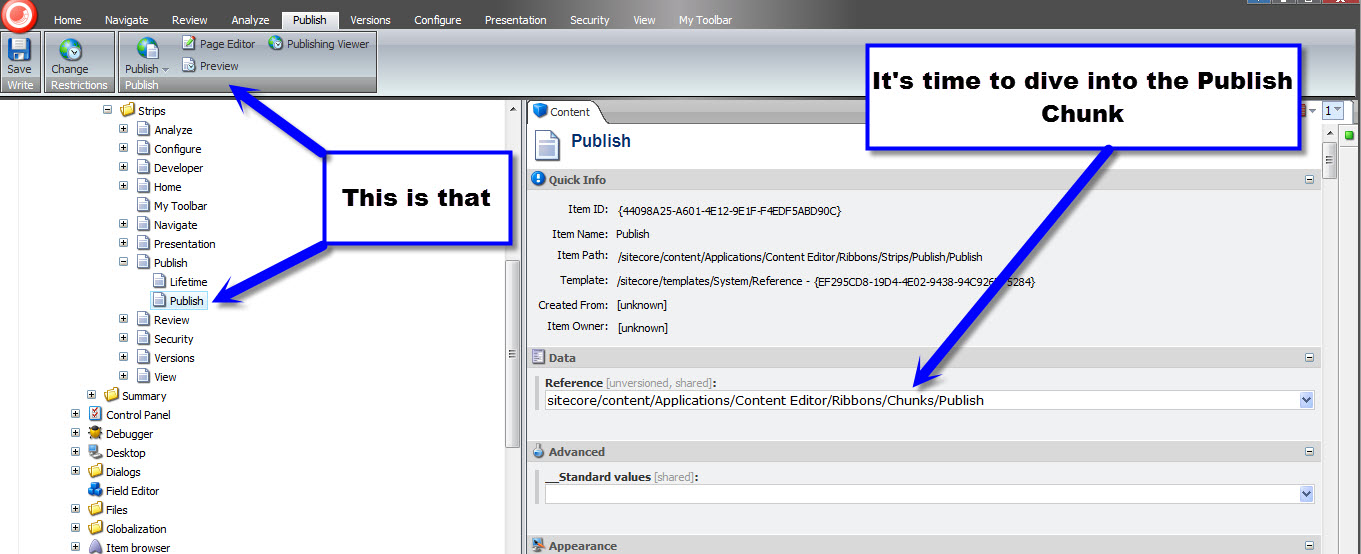Click the Change restrictions icon
The height and width of the screenshot is (554, 1361).
pyautogui.click(x=70, y=50)
